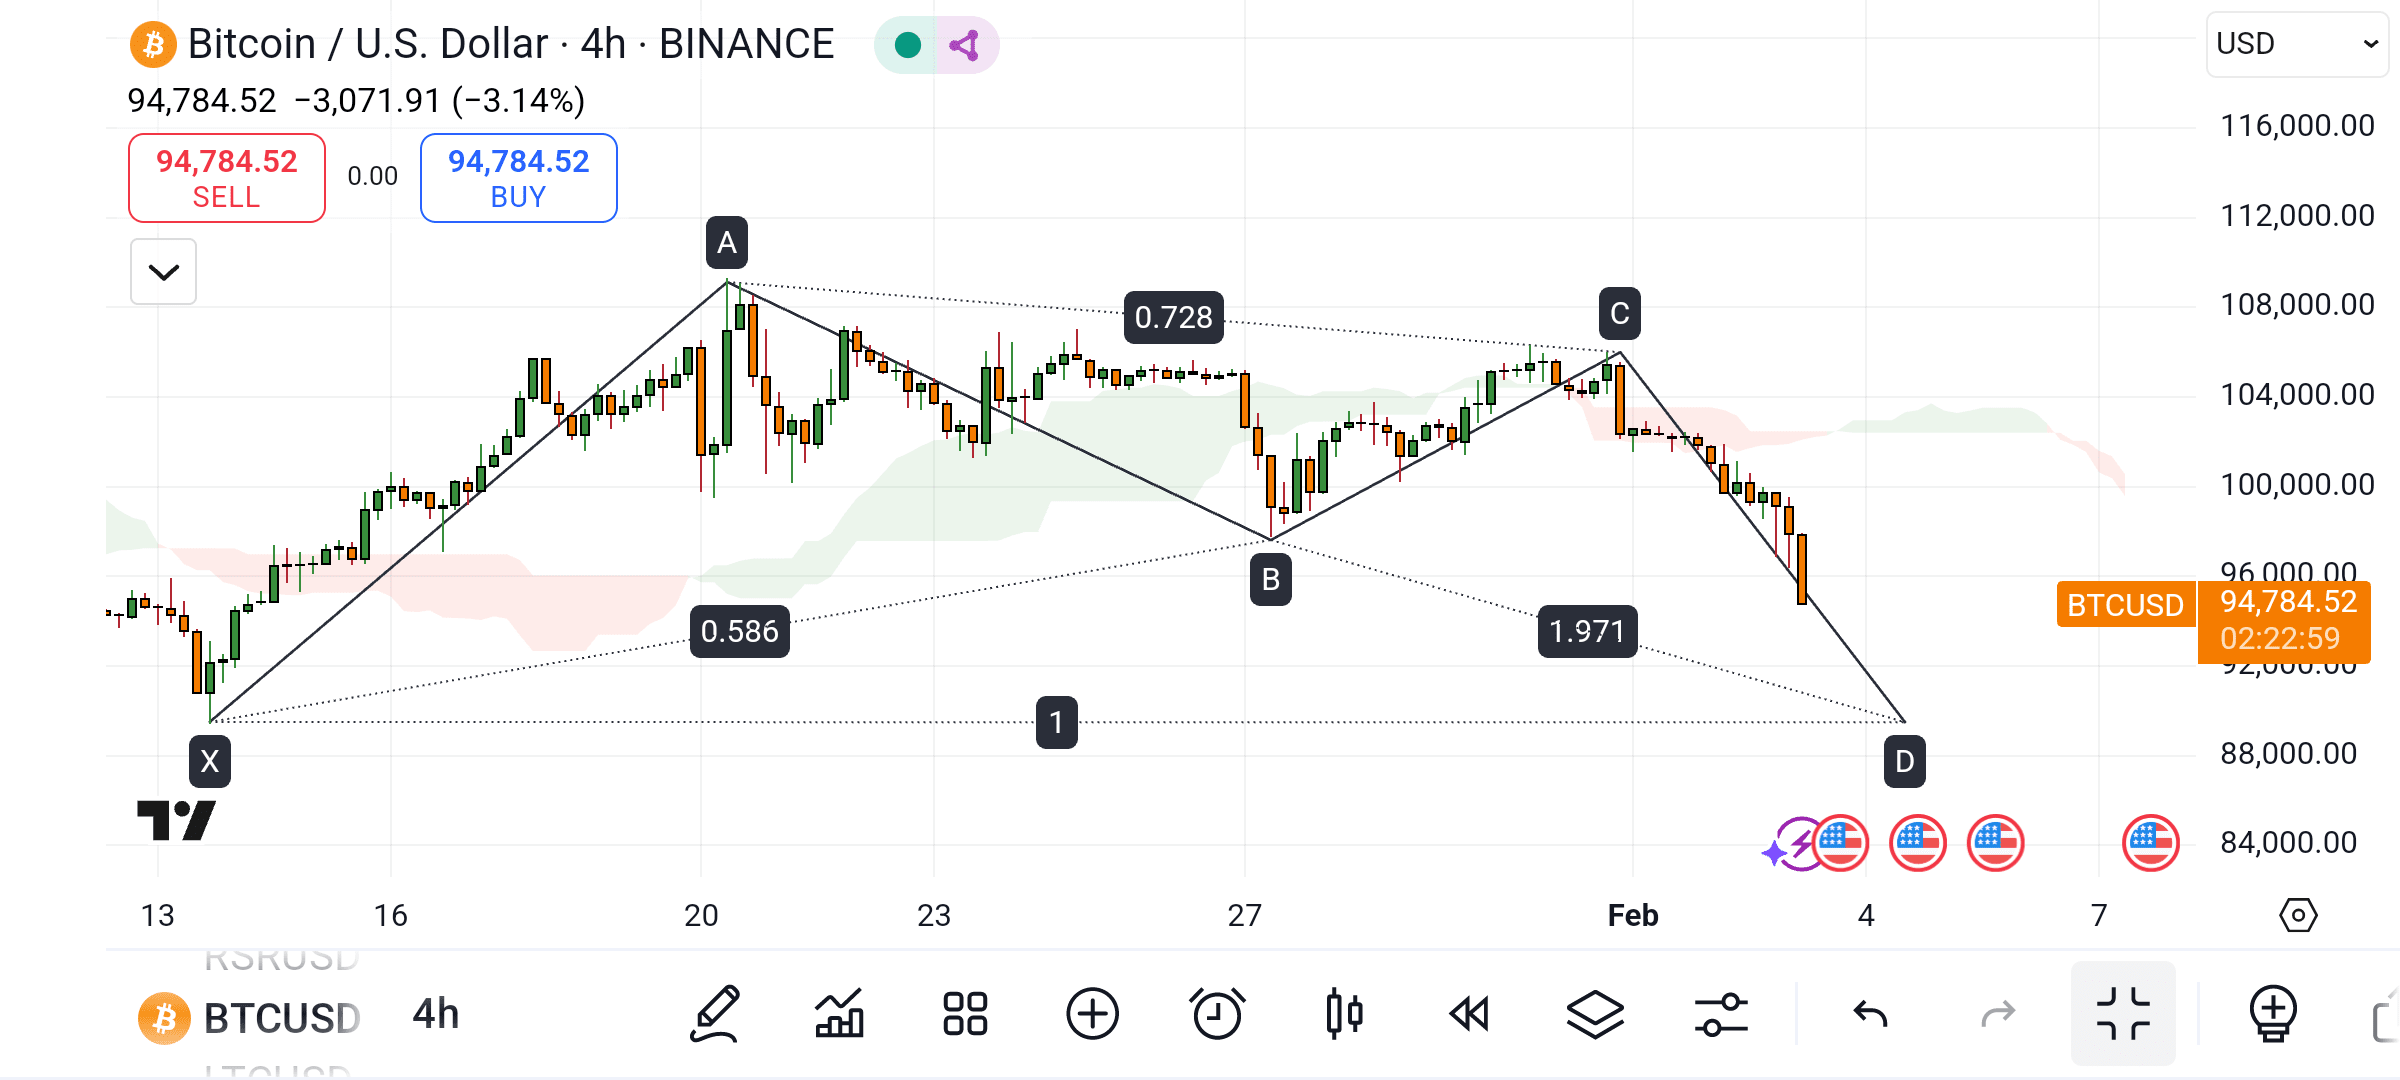Share the chart with the paper-plane icon
The width and height of the screenshot is (2400, 1080).
click(963, 44)
